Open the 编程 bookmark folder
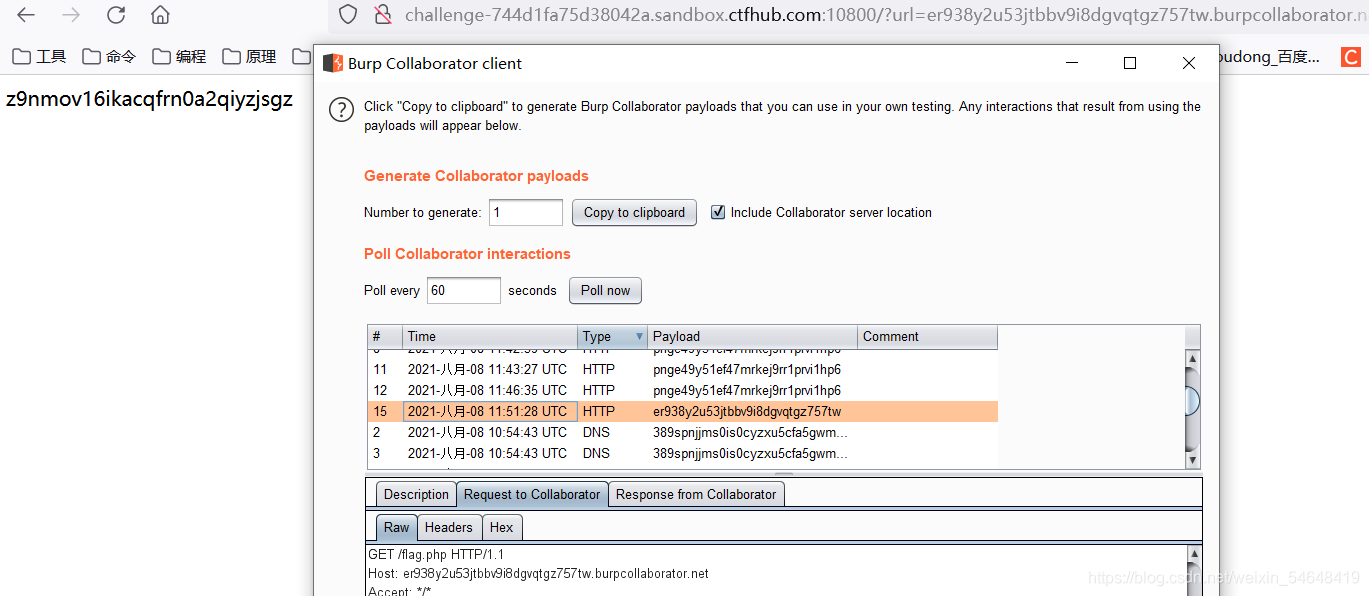This screenshot has width=1369, height=596. tap(179, 57)
